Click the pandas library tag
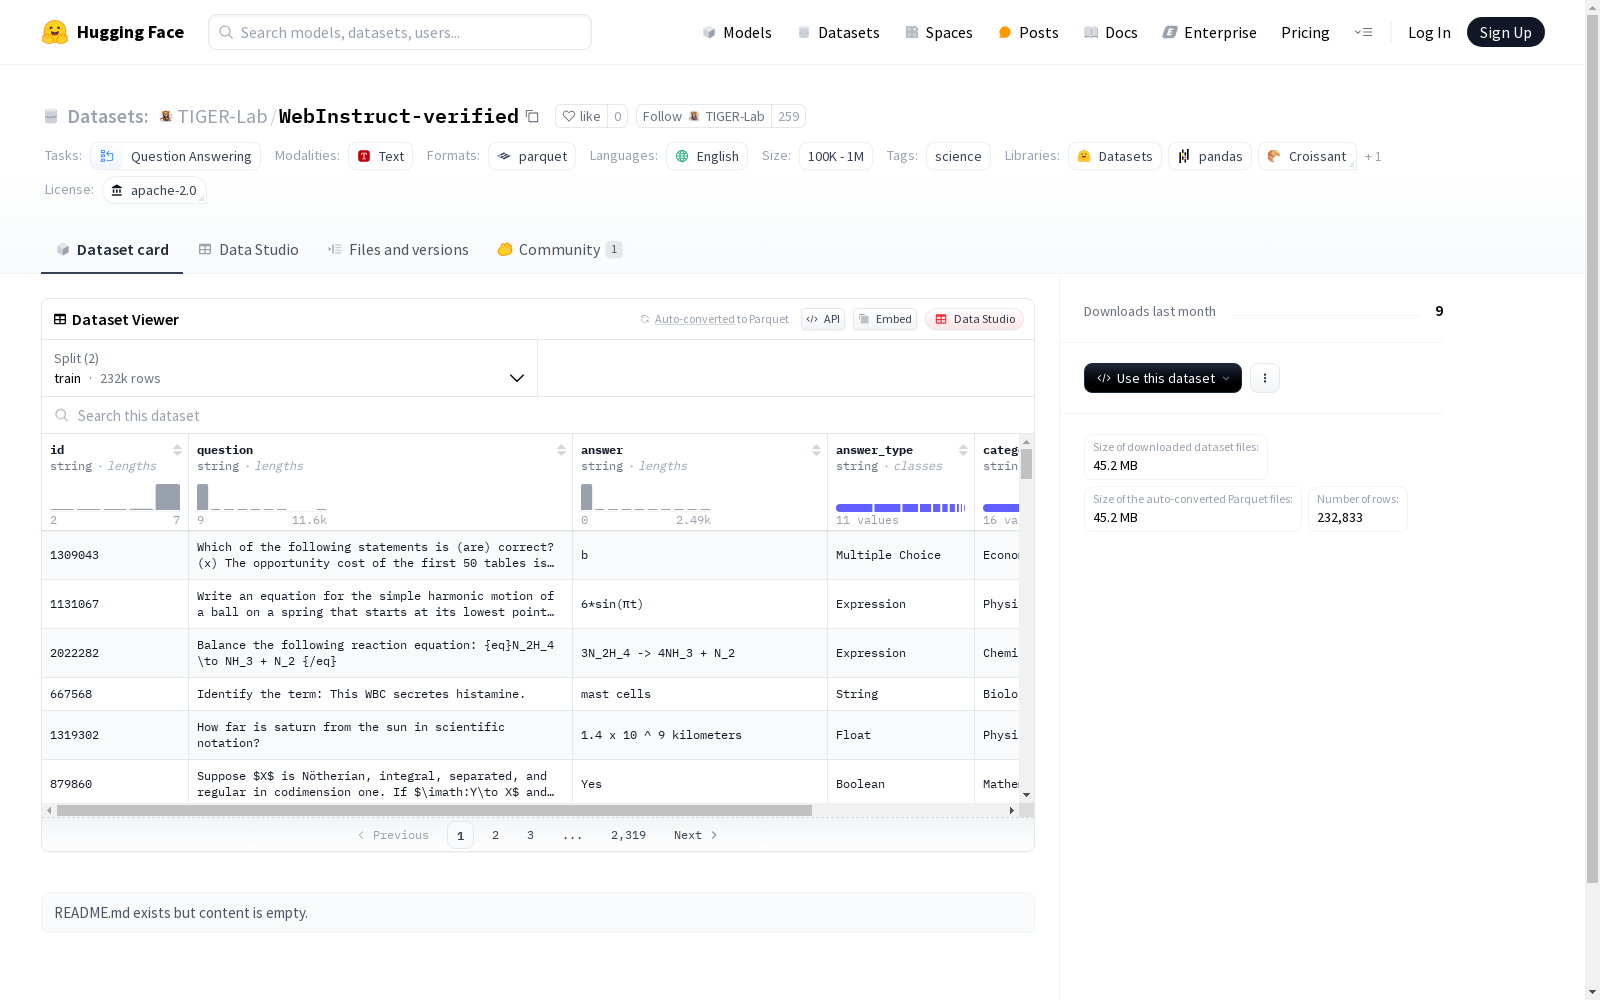 coord(1210,156)
